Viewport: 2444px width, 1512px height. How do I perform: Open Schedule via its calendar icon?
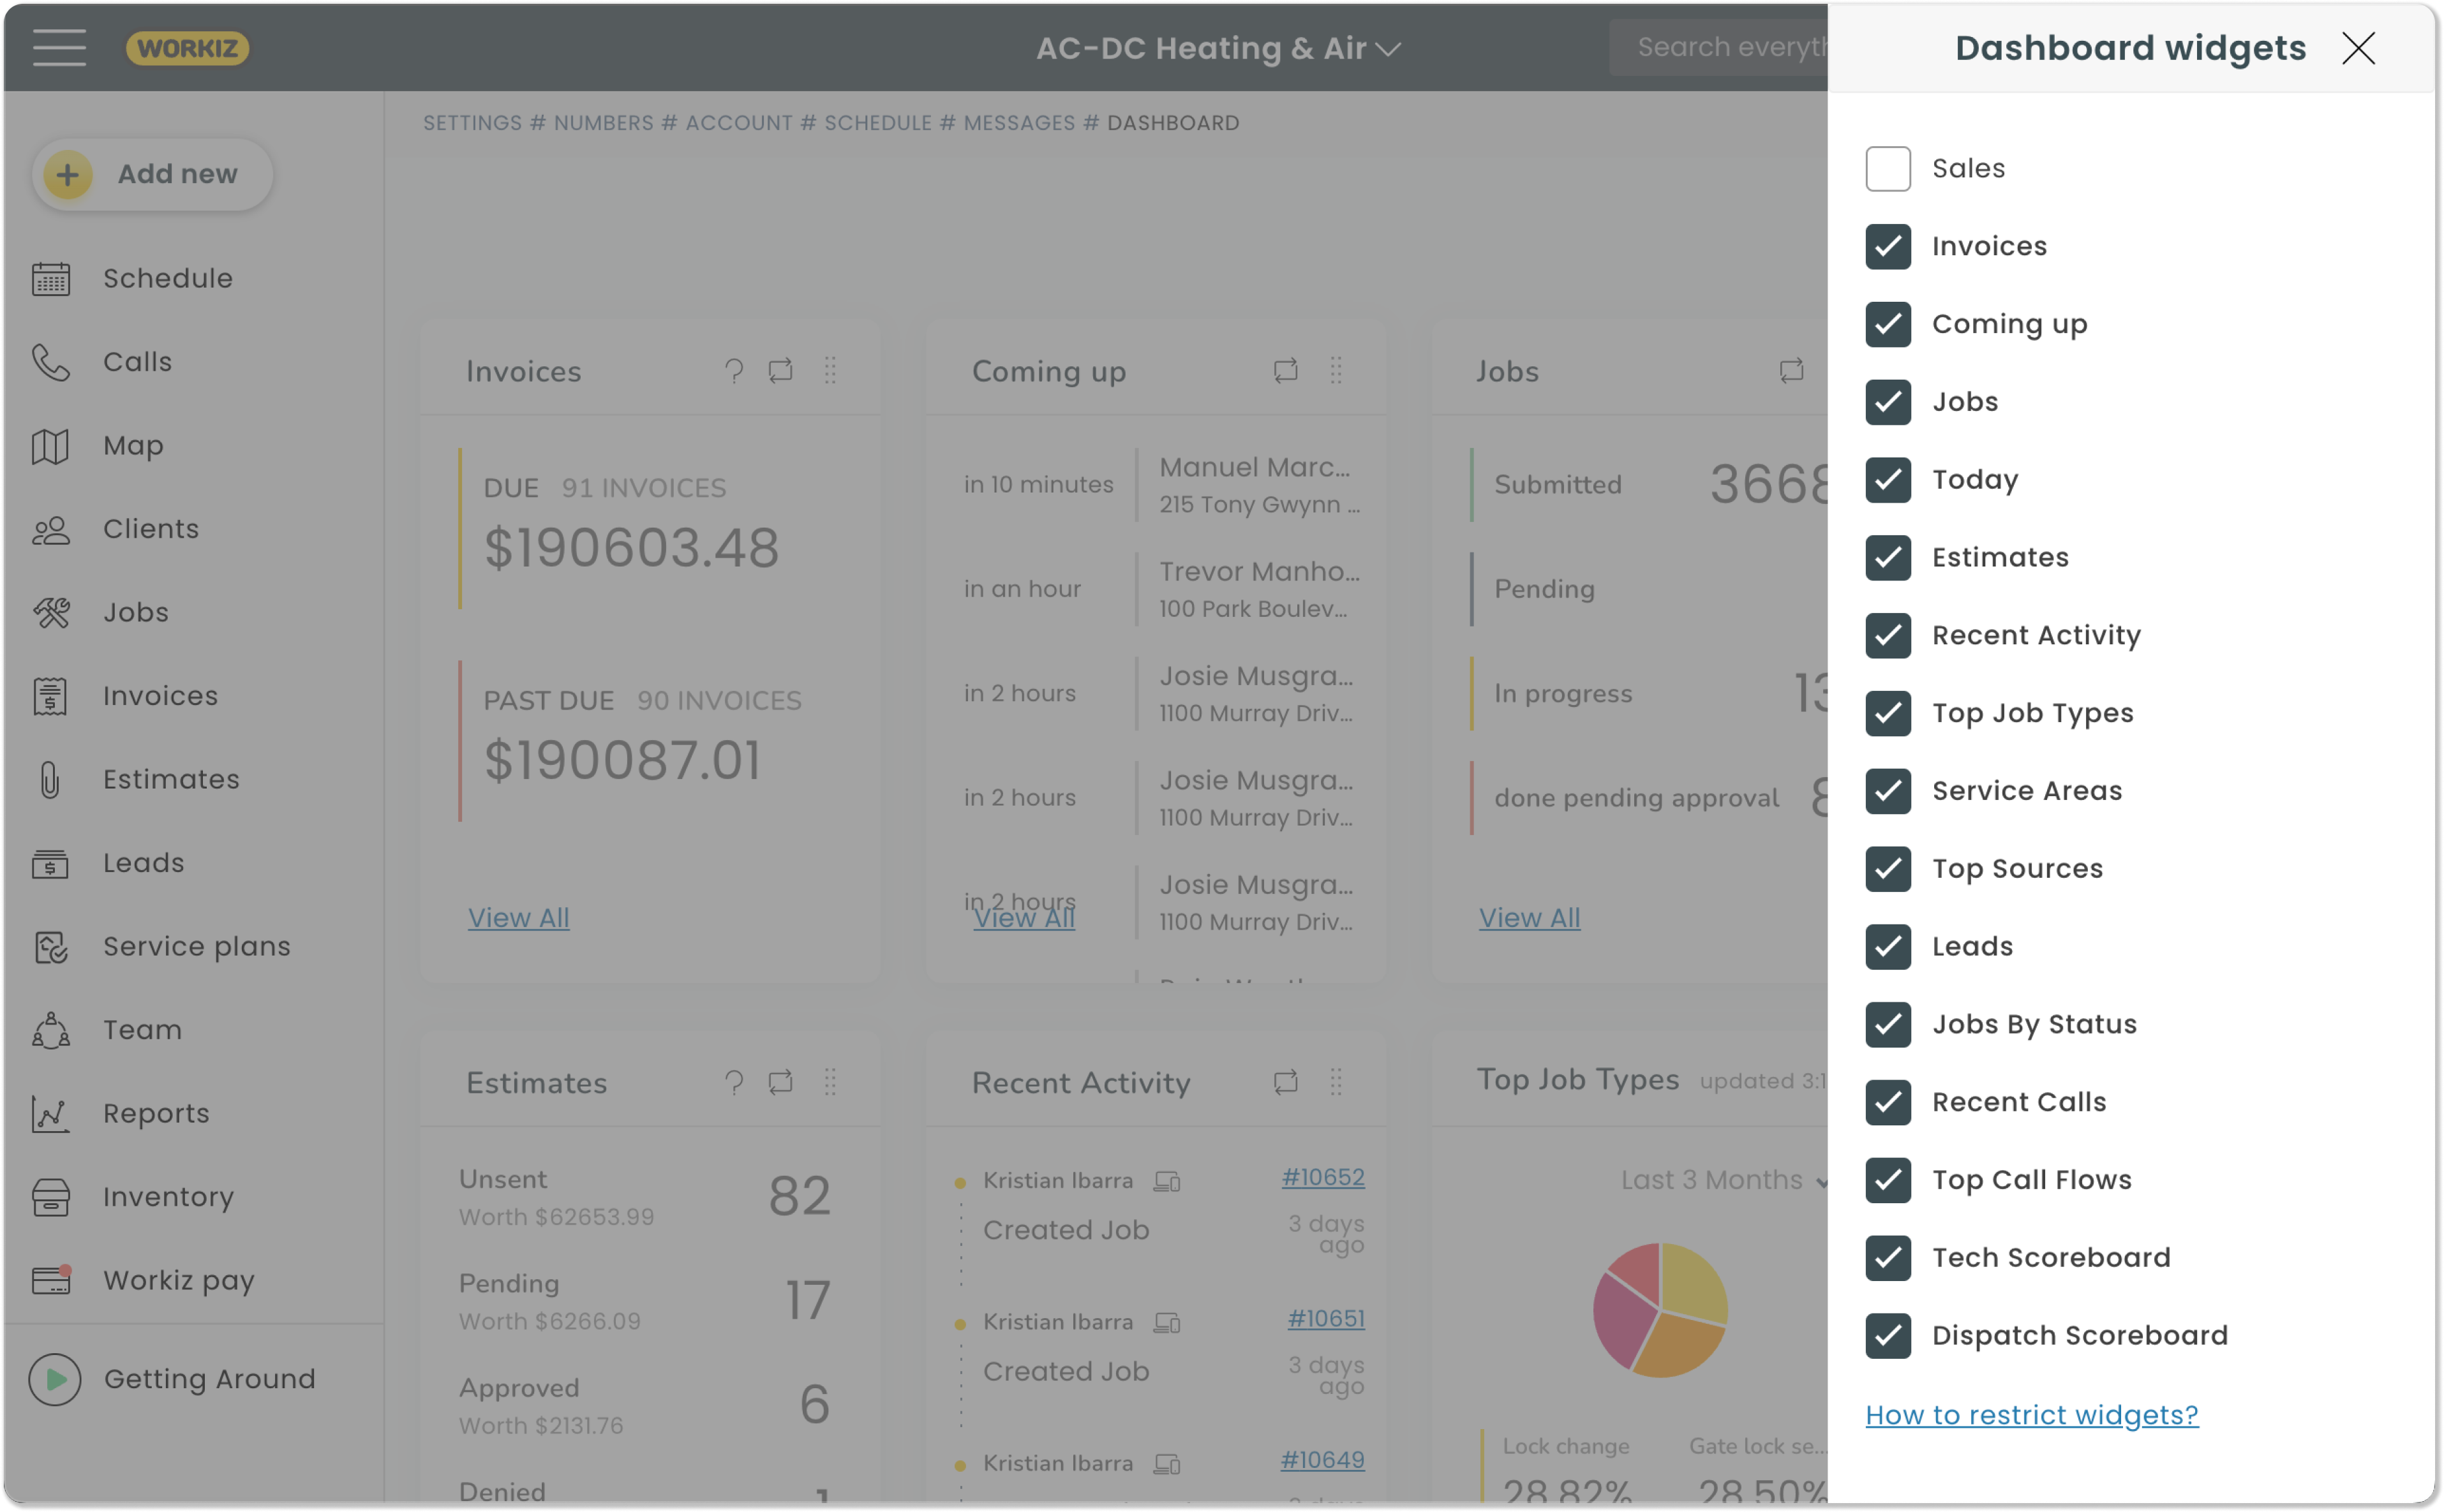coord(50,279)
